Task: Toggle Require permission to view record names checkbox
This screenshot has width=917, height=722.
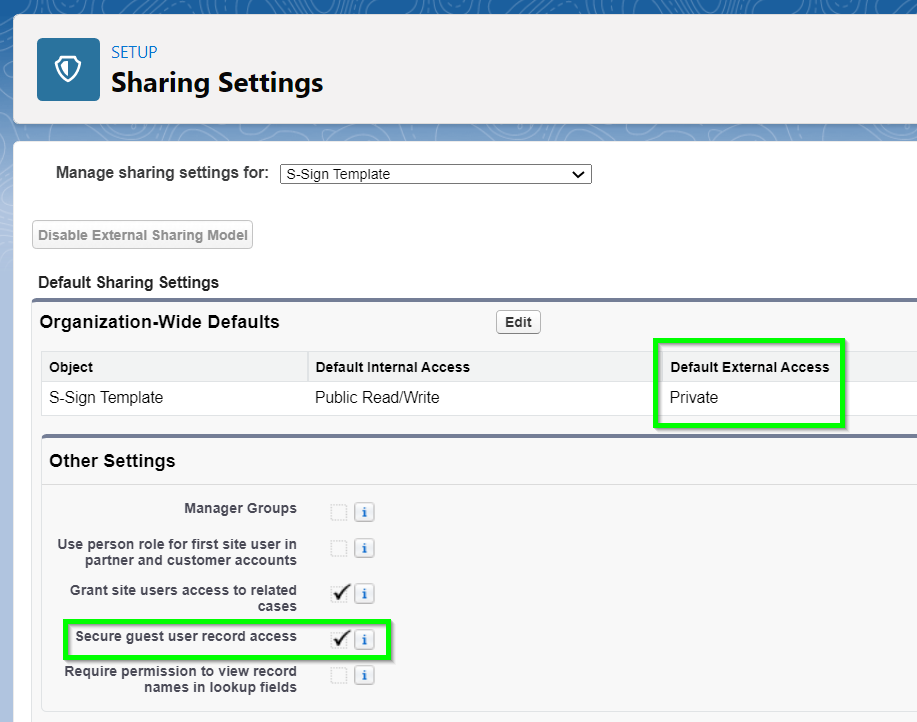Action: pyautogui.click(x=339, y=675)
